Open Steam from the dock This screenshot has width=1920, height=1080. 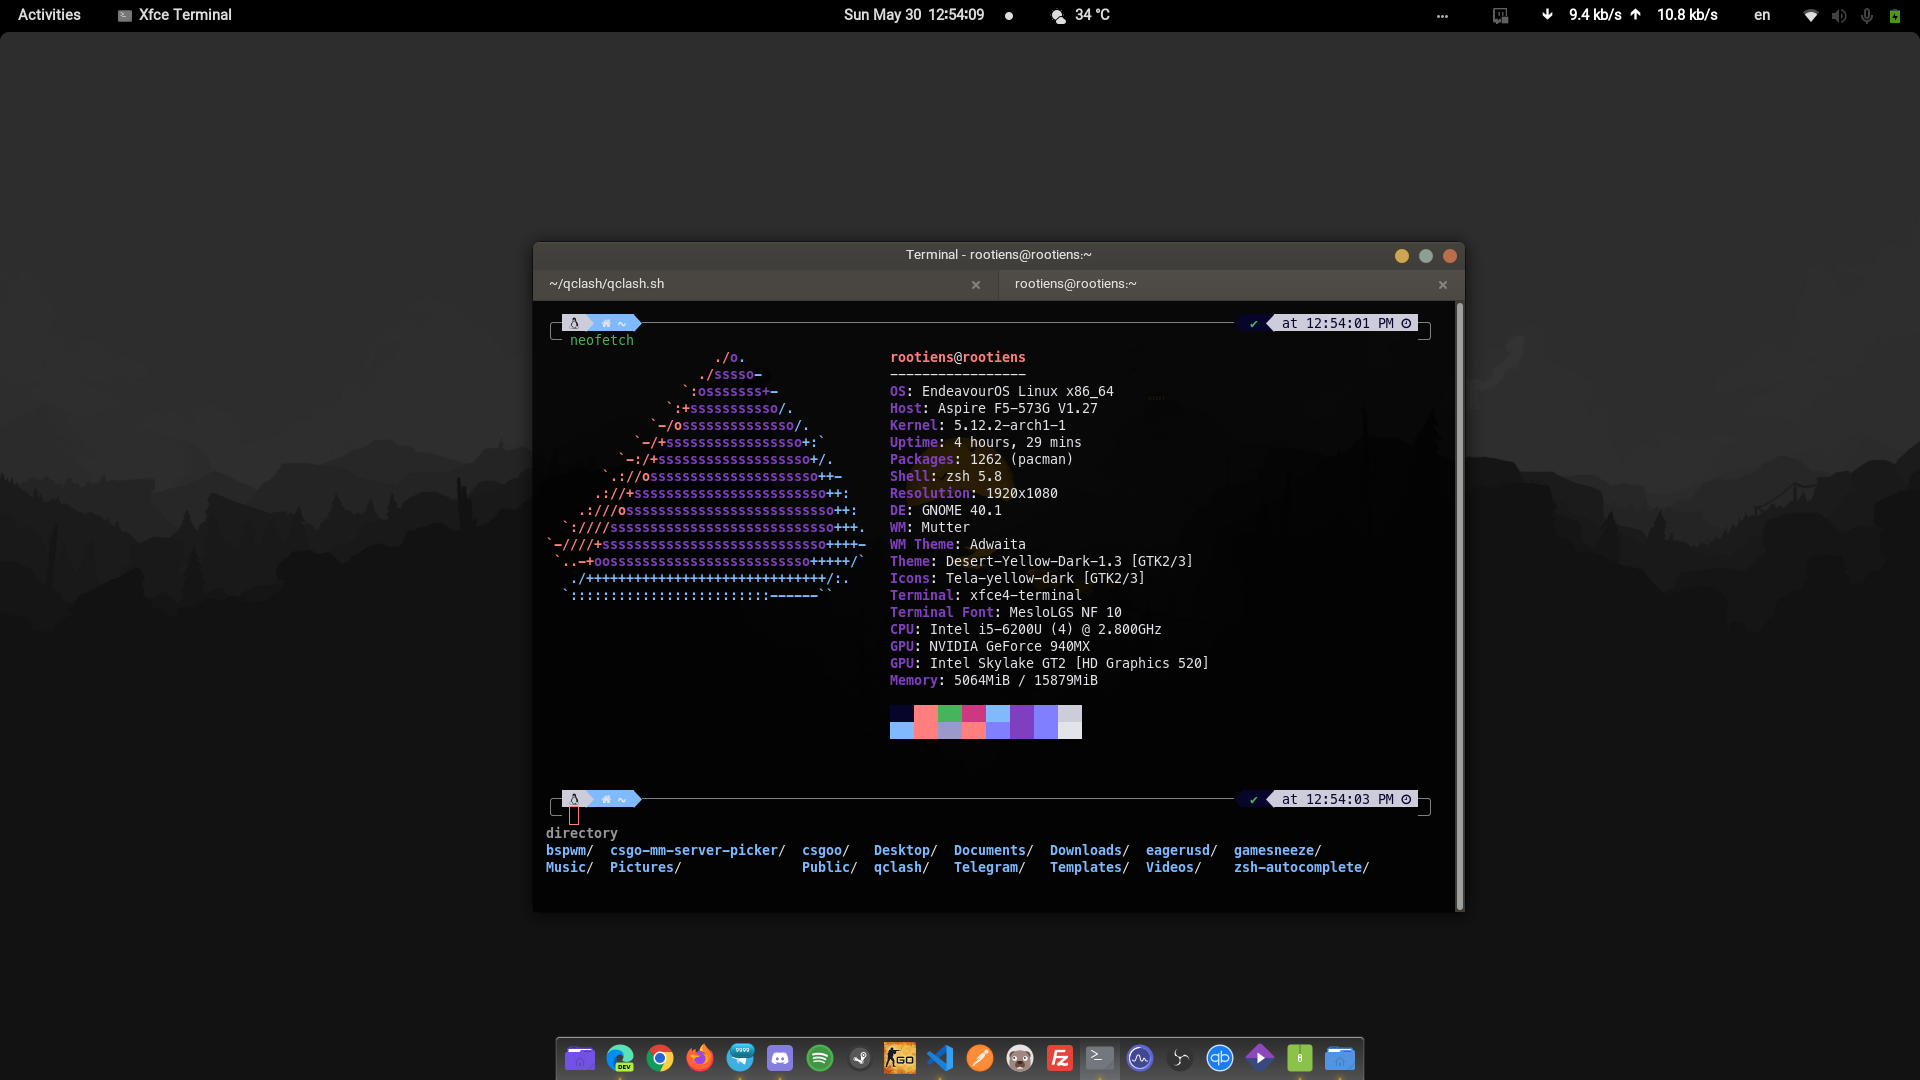(x=860, y=1058)
